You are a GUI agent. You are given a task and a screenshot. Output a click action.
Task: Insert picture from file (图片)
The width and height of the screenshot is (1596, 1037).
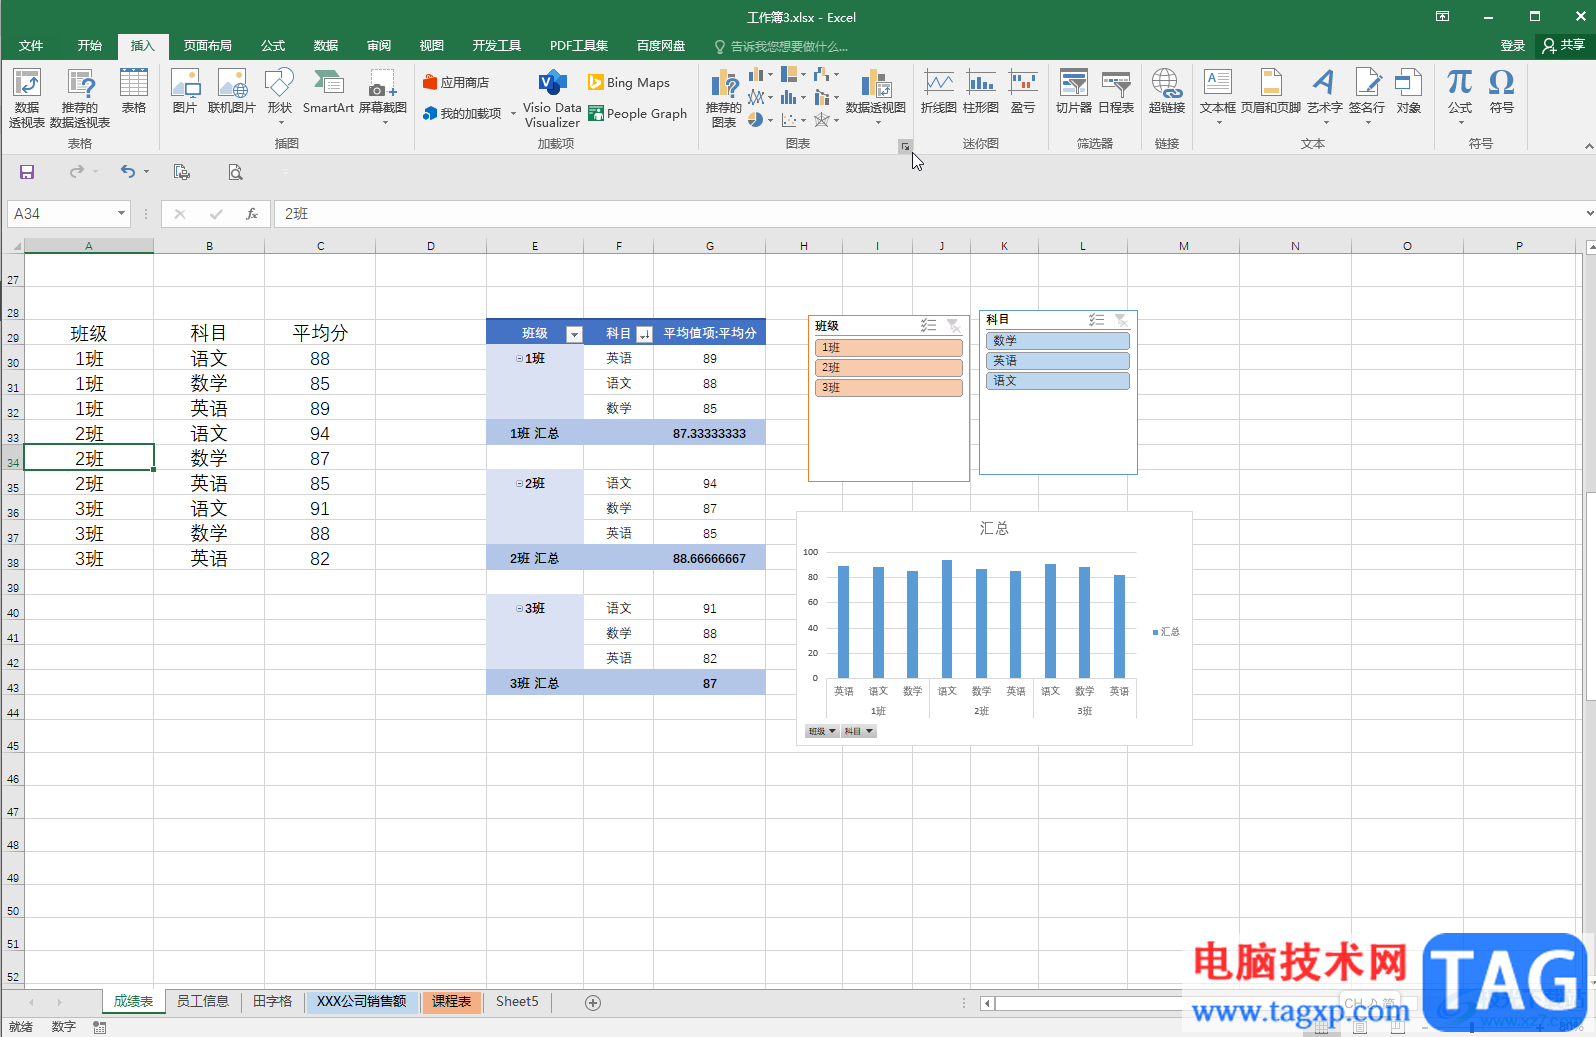185,92
